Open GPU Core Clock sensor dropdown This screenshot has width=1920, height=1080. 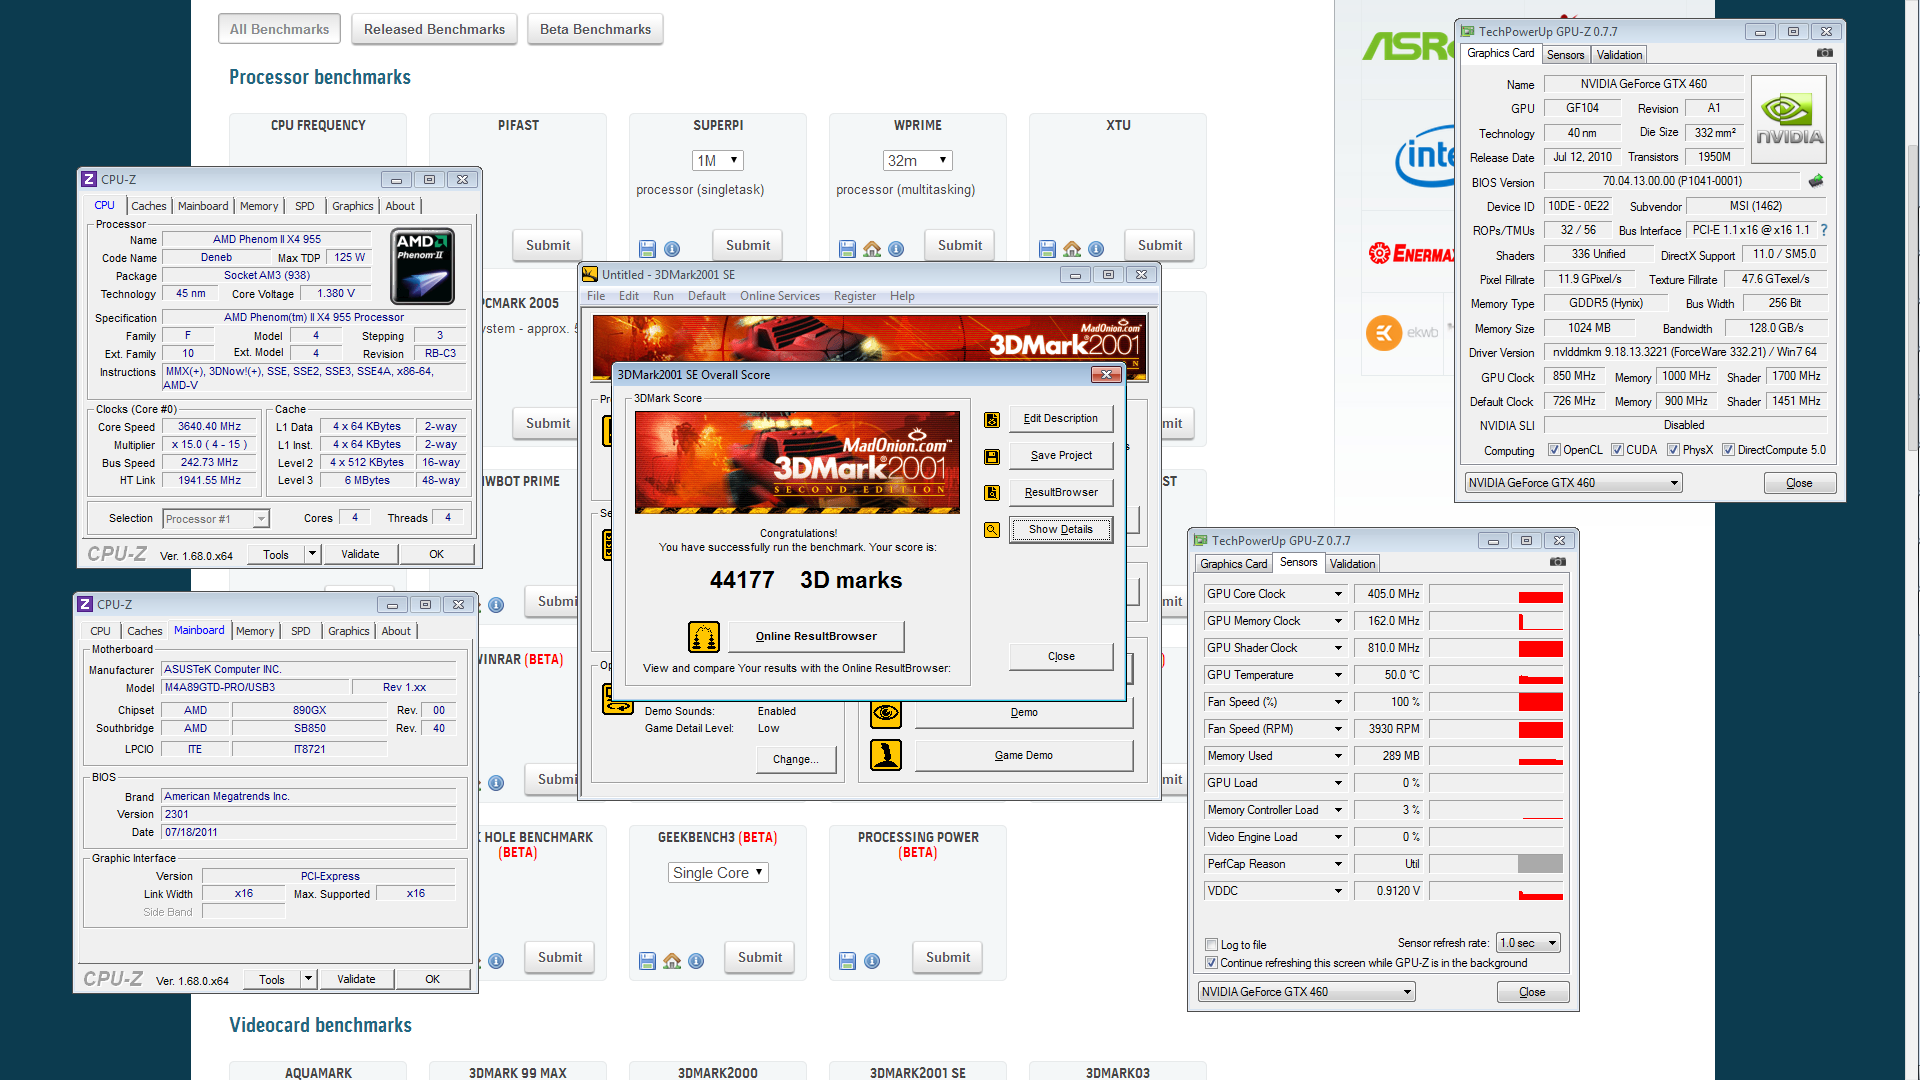1338,594
